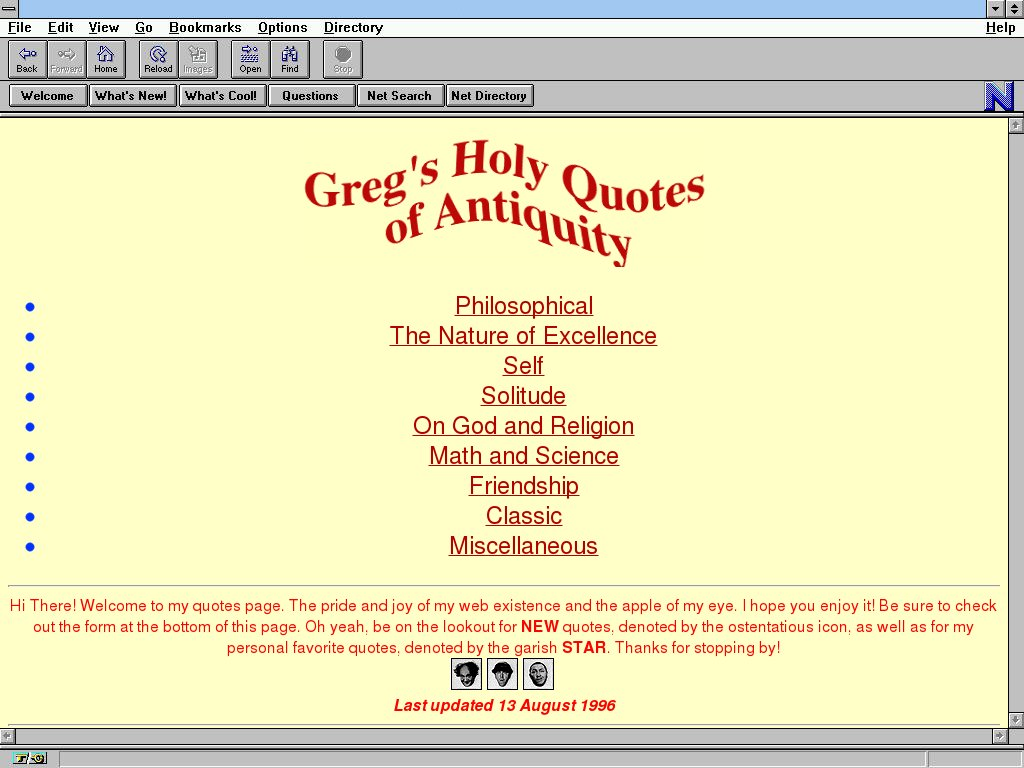Click the vertical scrollbar down arrow
The width and height of the screenshot is (1024, 768).
(x=1015, y=719)
